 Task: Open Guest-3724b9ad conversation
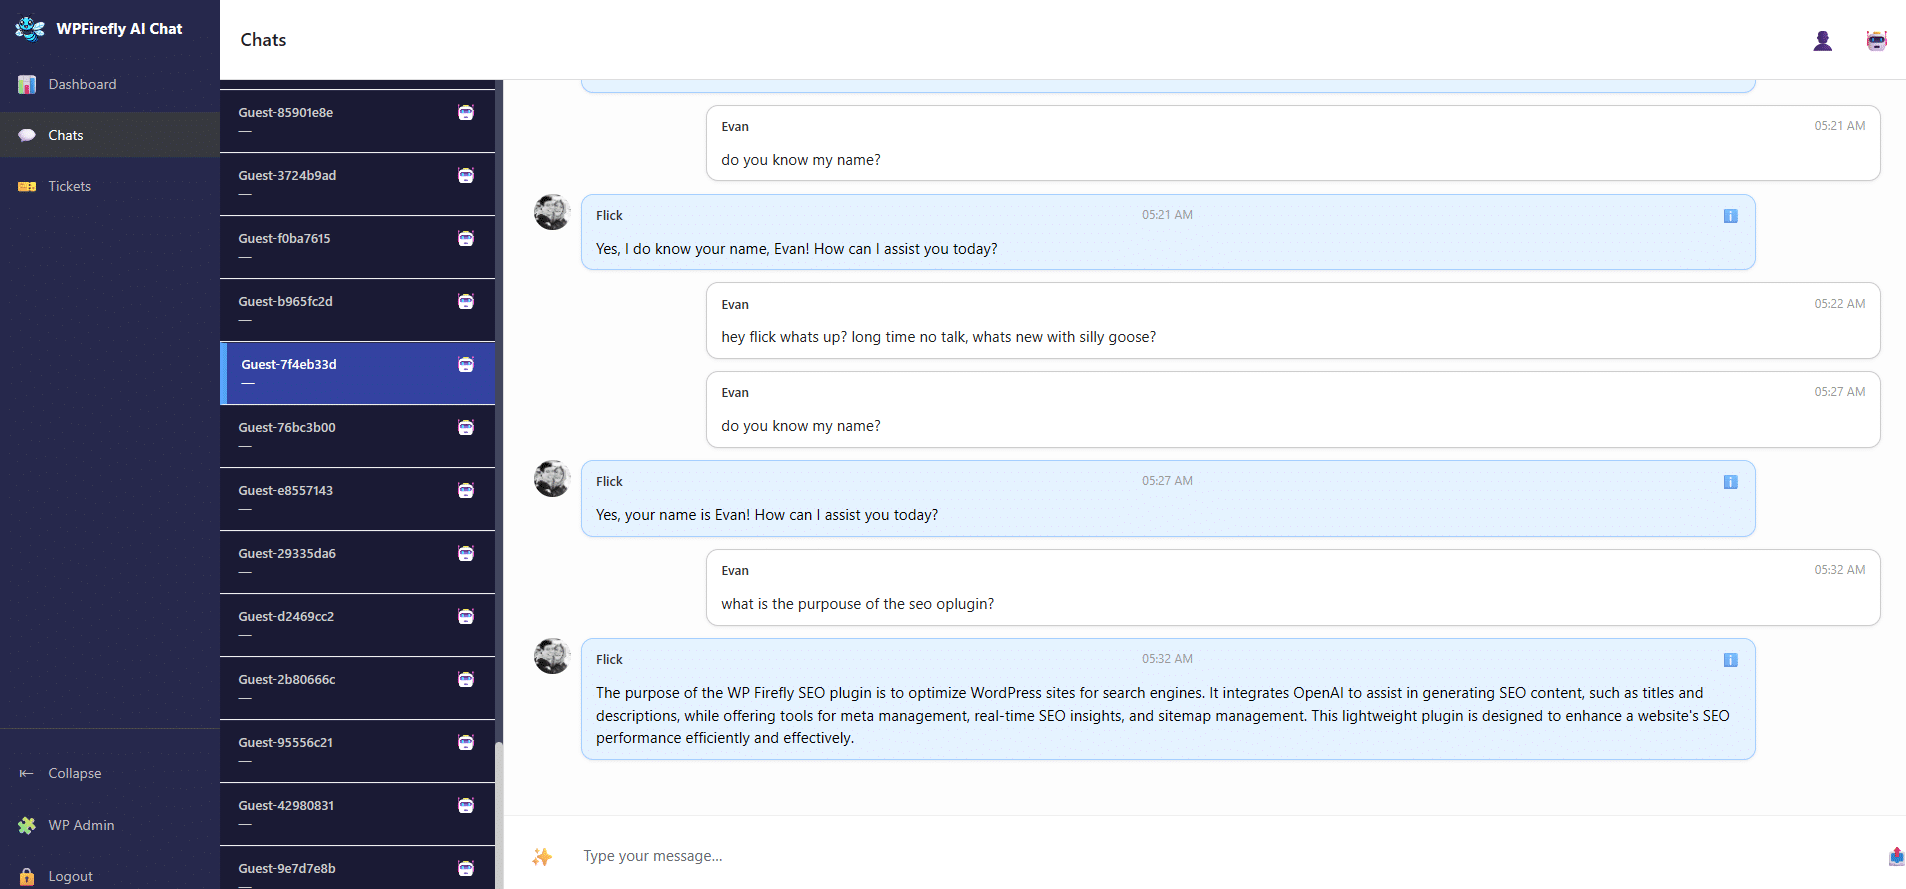point(357,184)
